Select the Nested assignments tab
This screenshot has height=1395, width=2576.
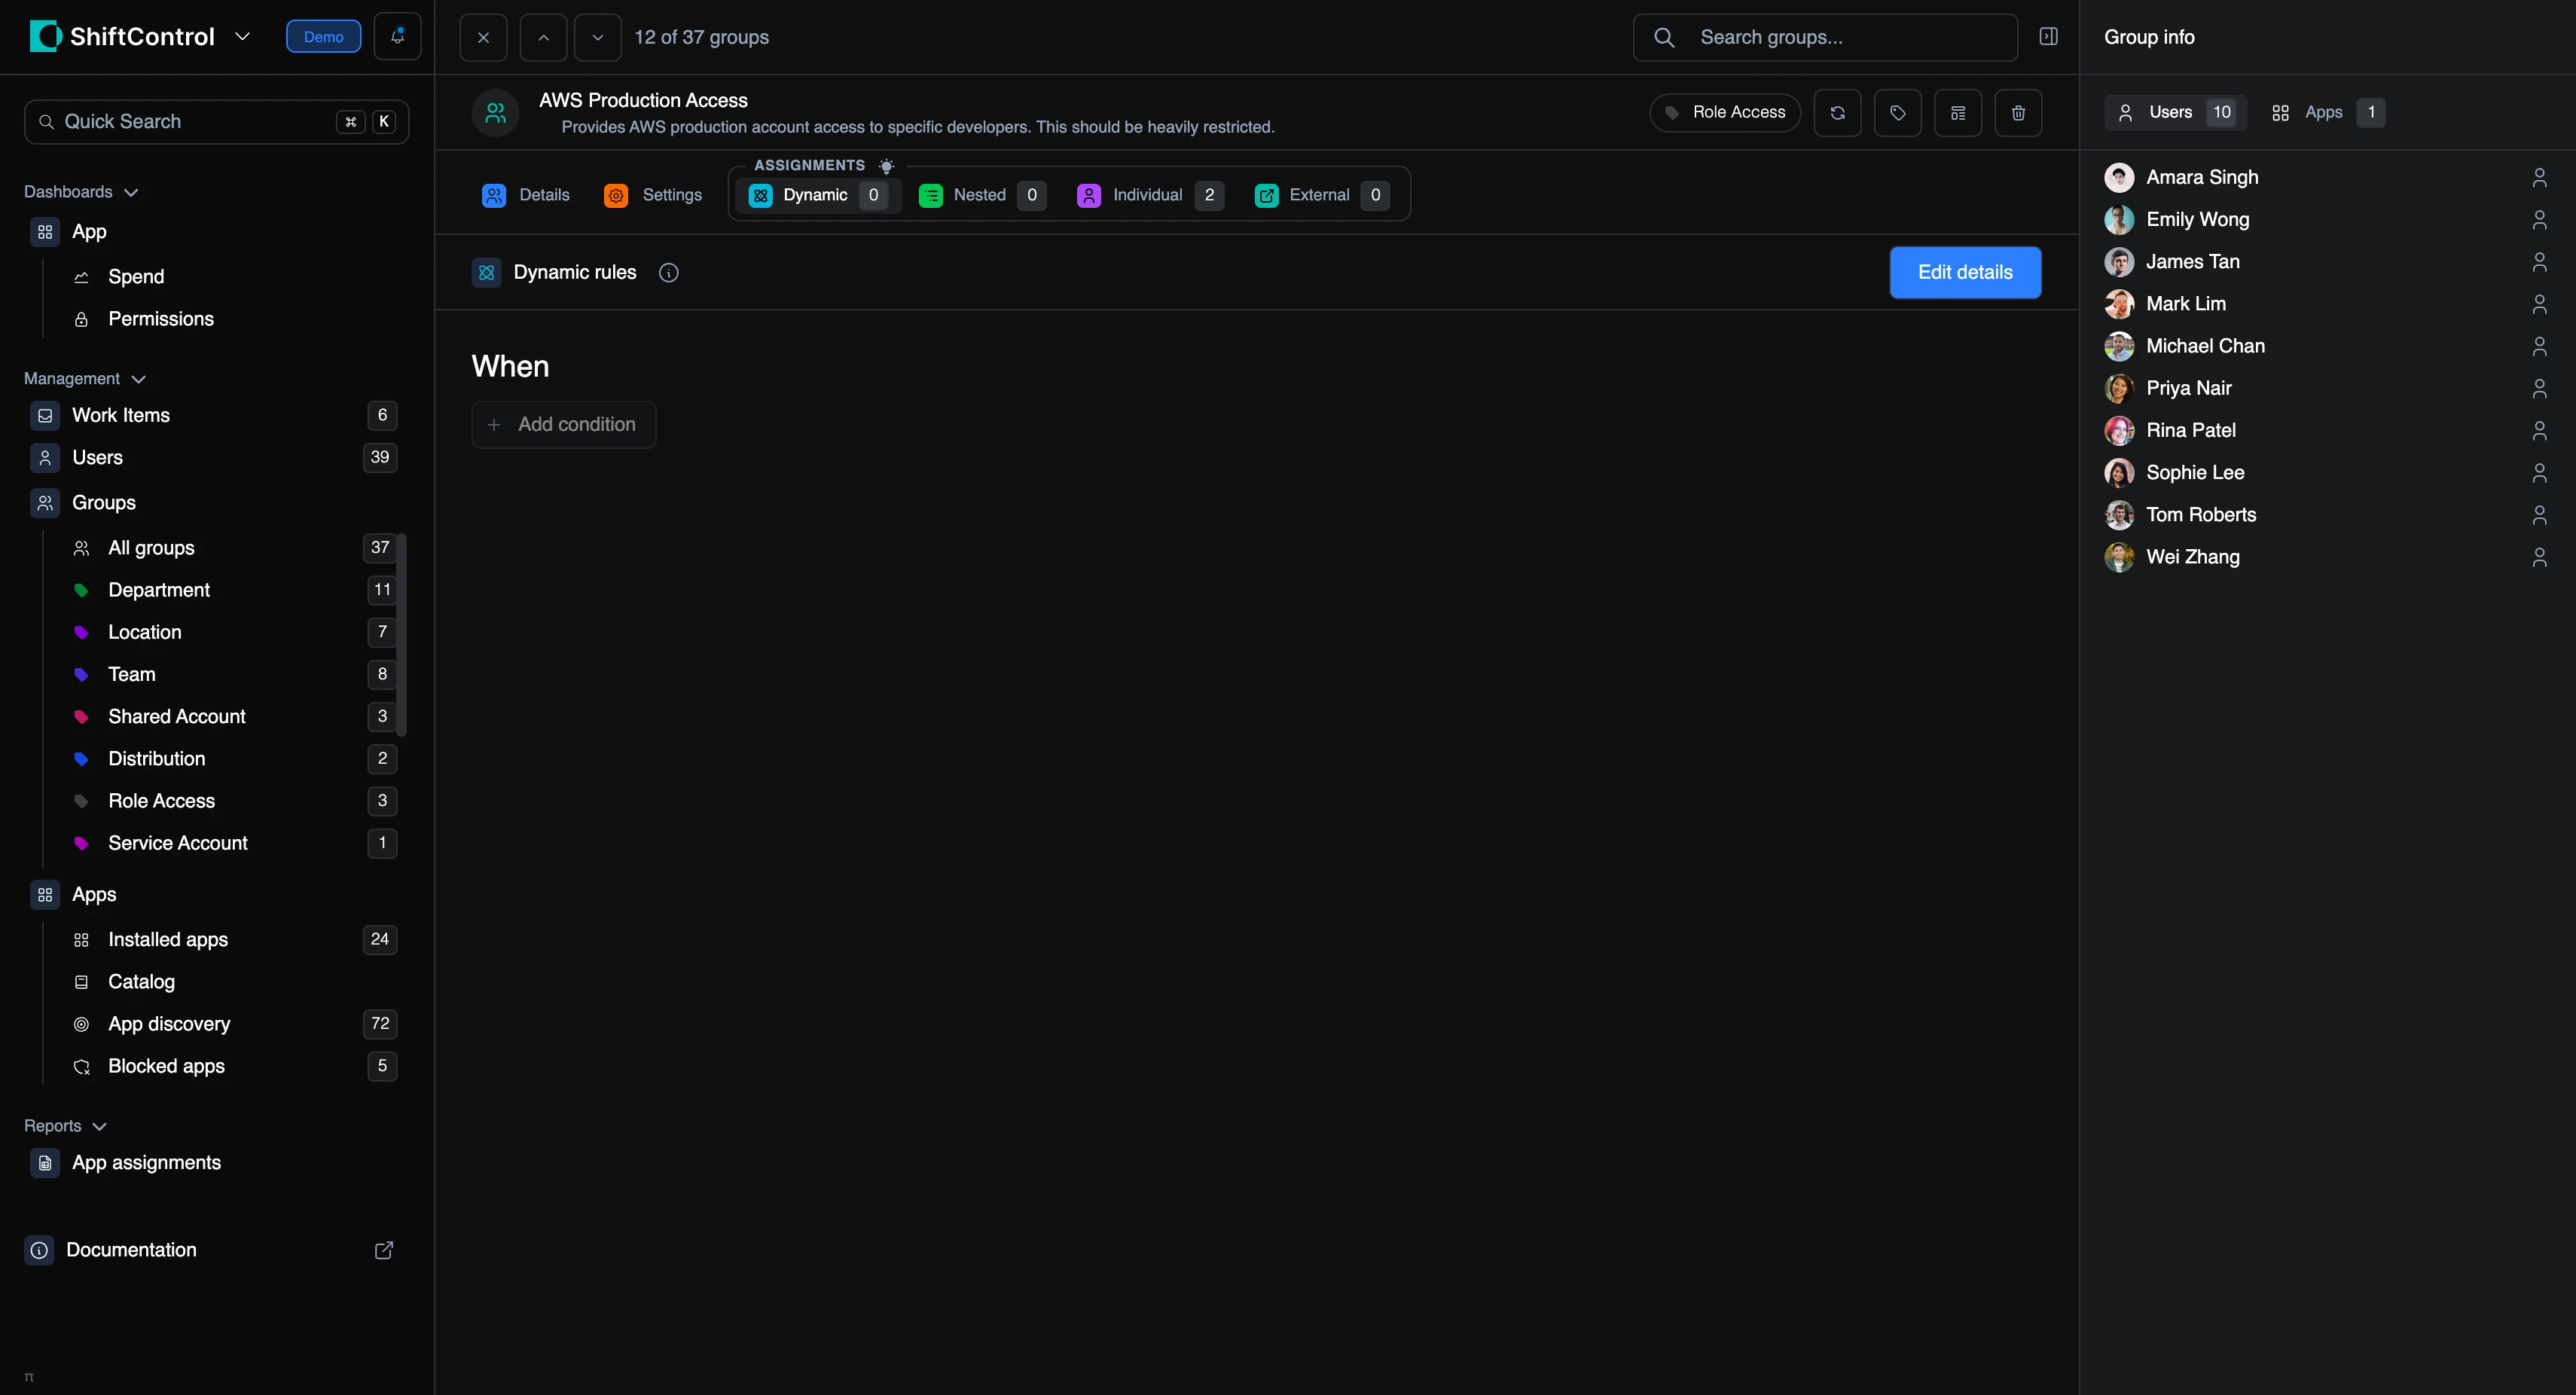tap(982, 195)
